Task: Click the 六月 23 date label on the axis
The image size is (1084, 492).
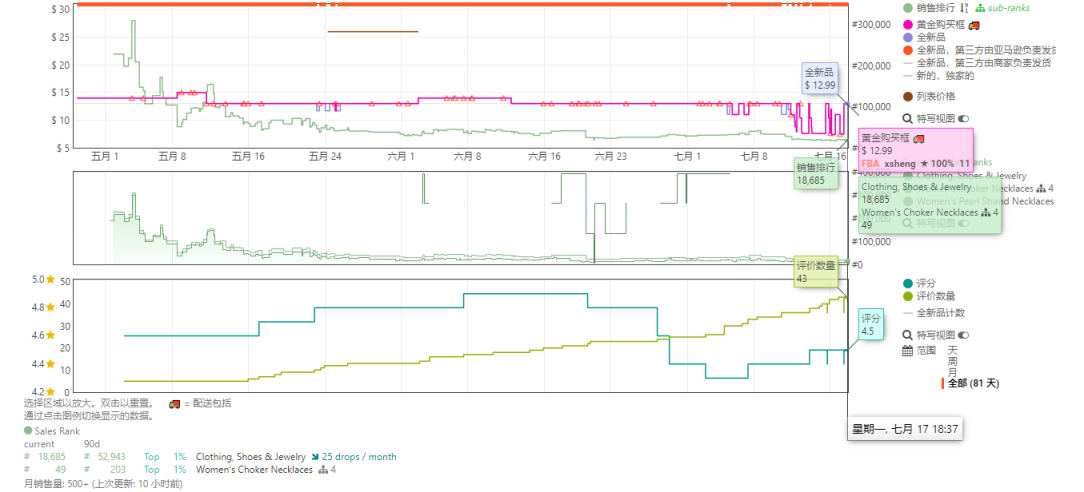Action: (x=610, y=157)
